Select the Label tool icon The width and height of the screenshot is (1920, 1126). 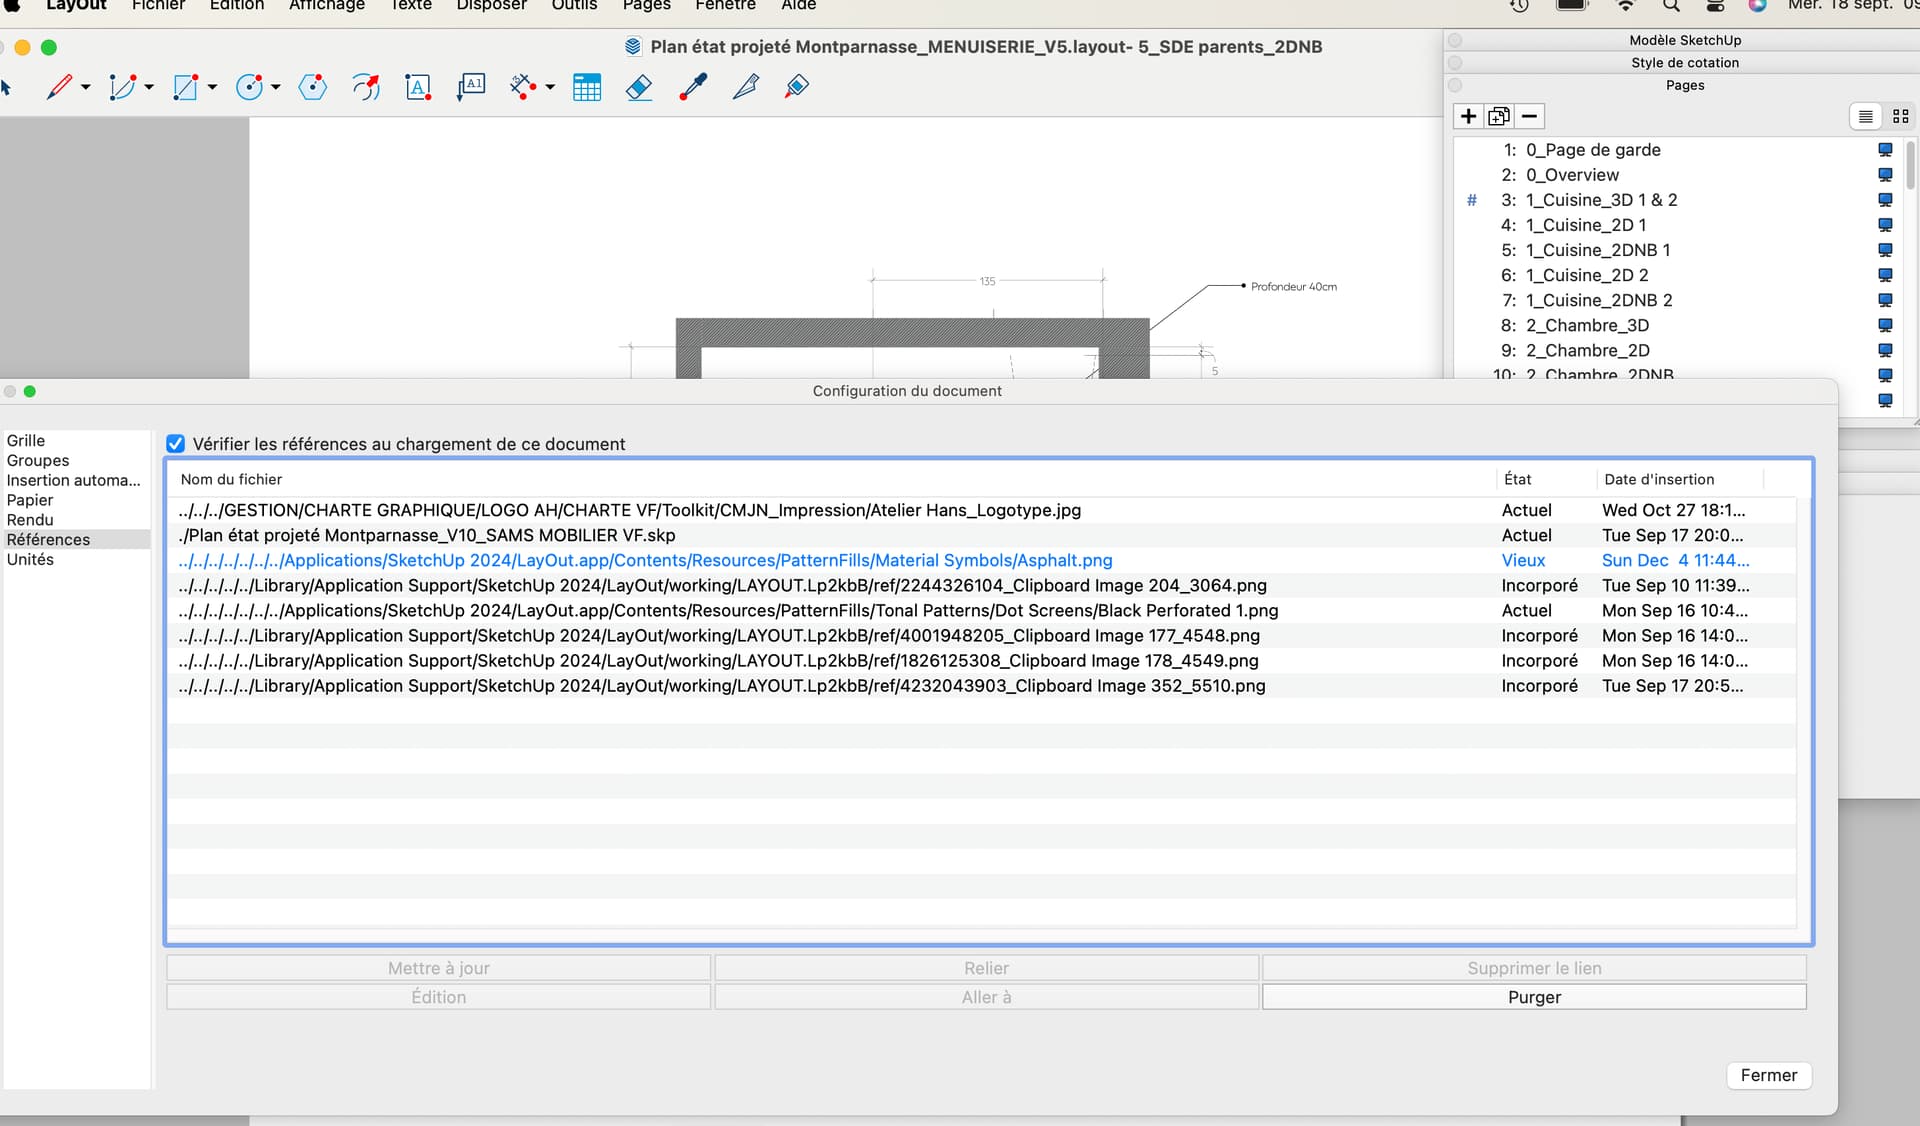[471, 87]
